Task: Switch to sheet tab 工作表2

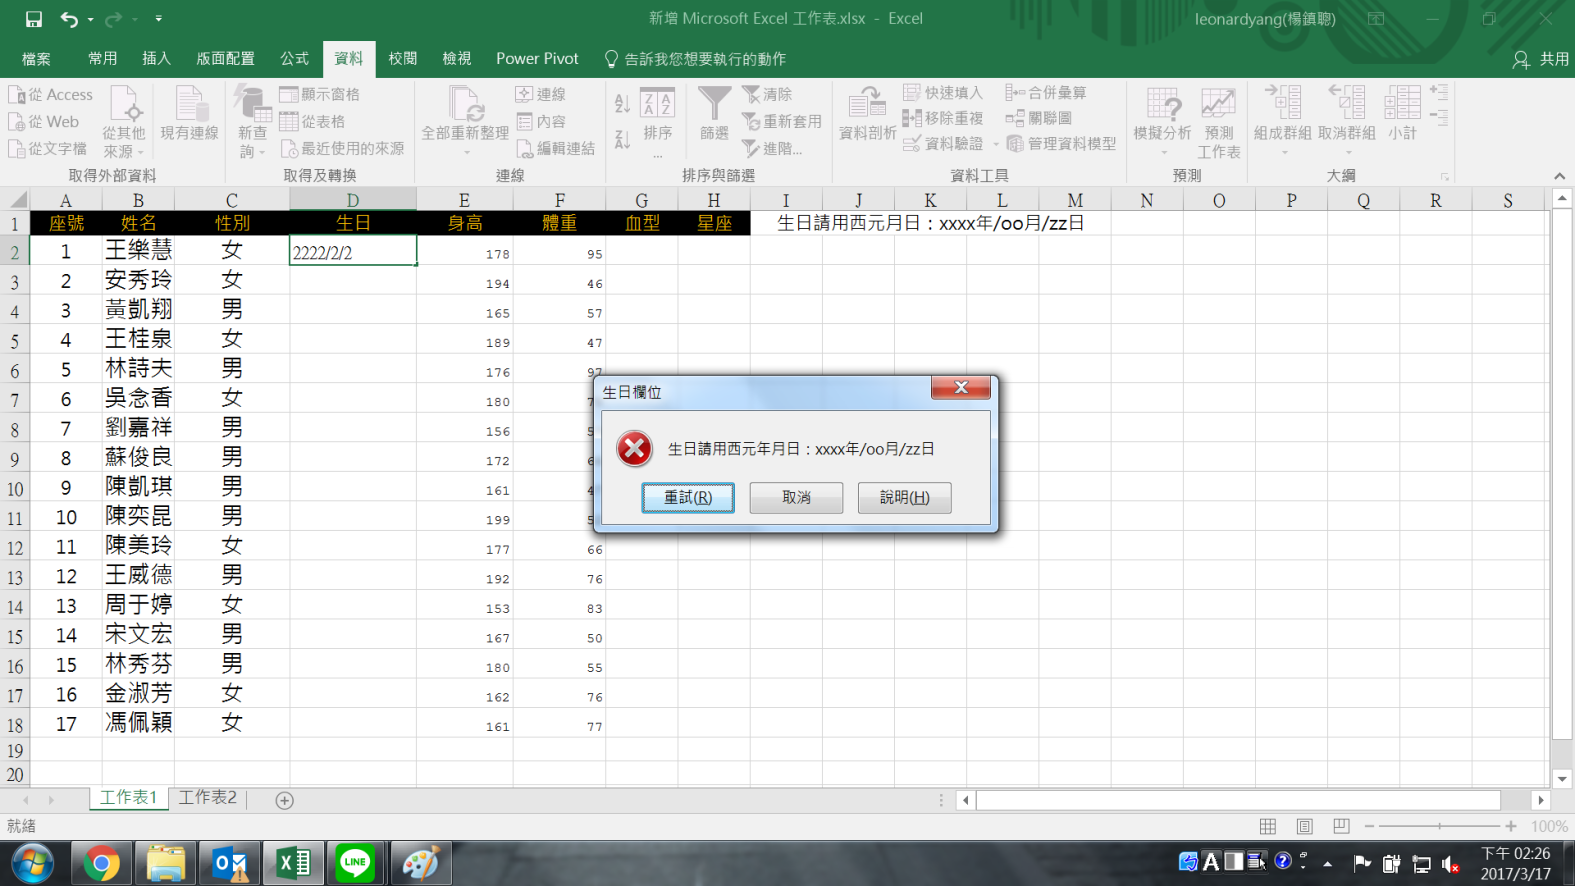Action: point(208,797)
